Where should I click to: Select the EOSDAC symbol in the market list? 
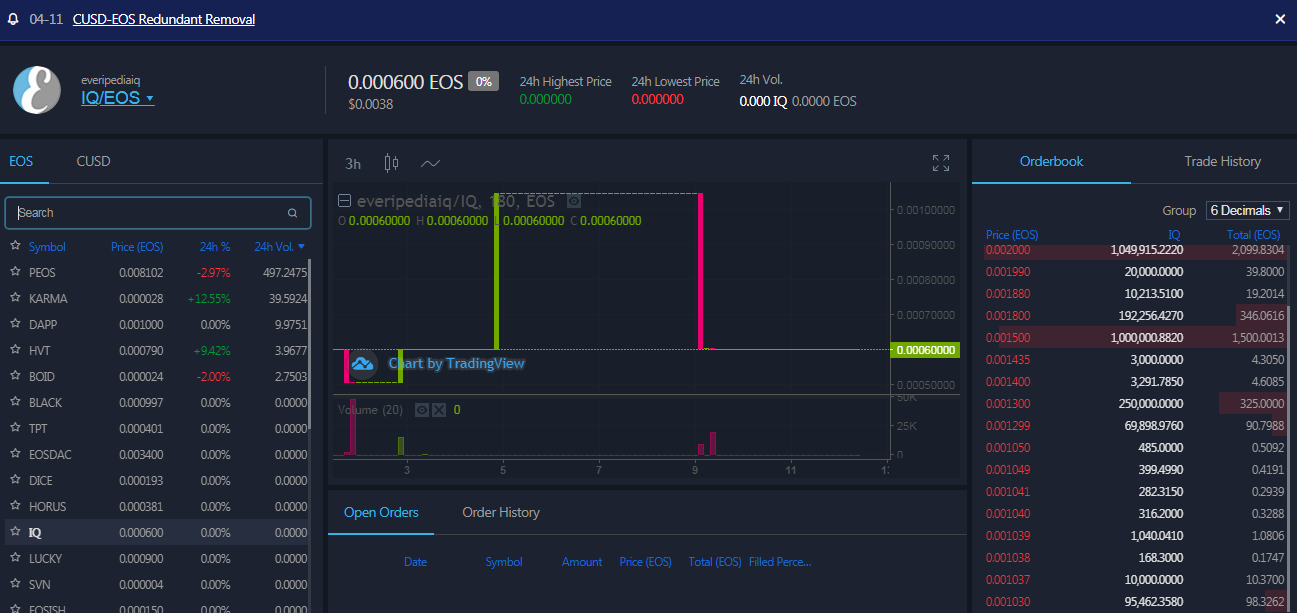[x=50, y=455]
